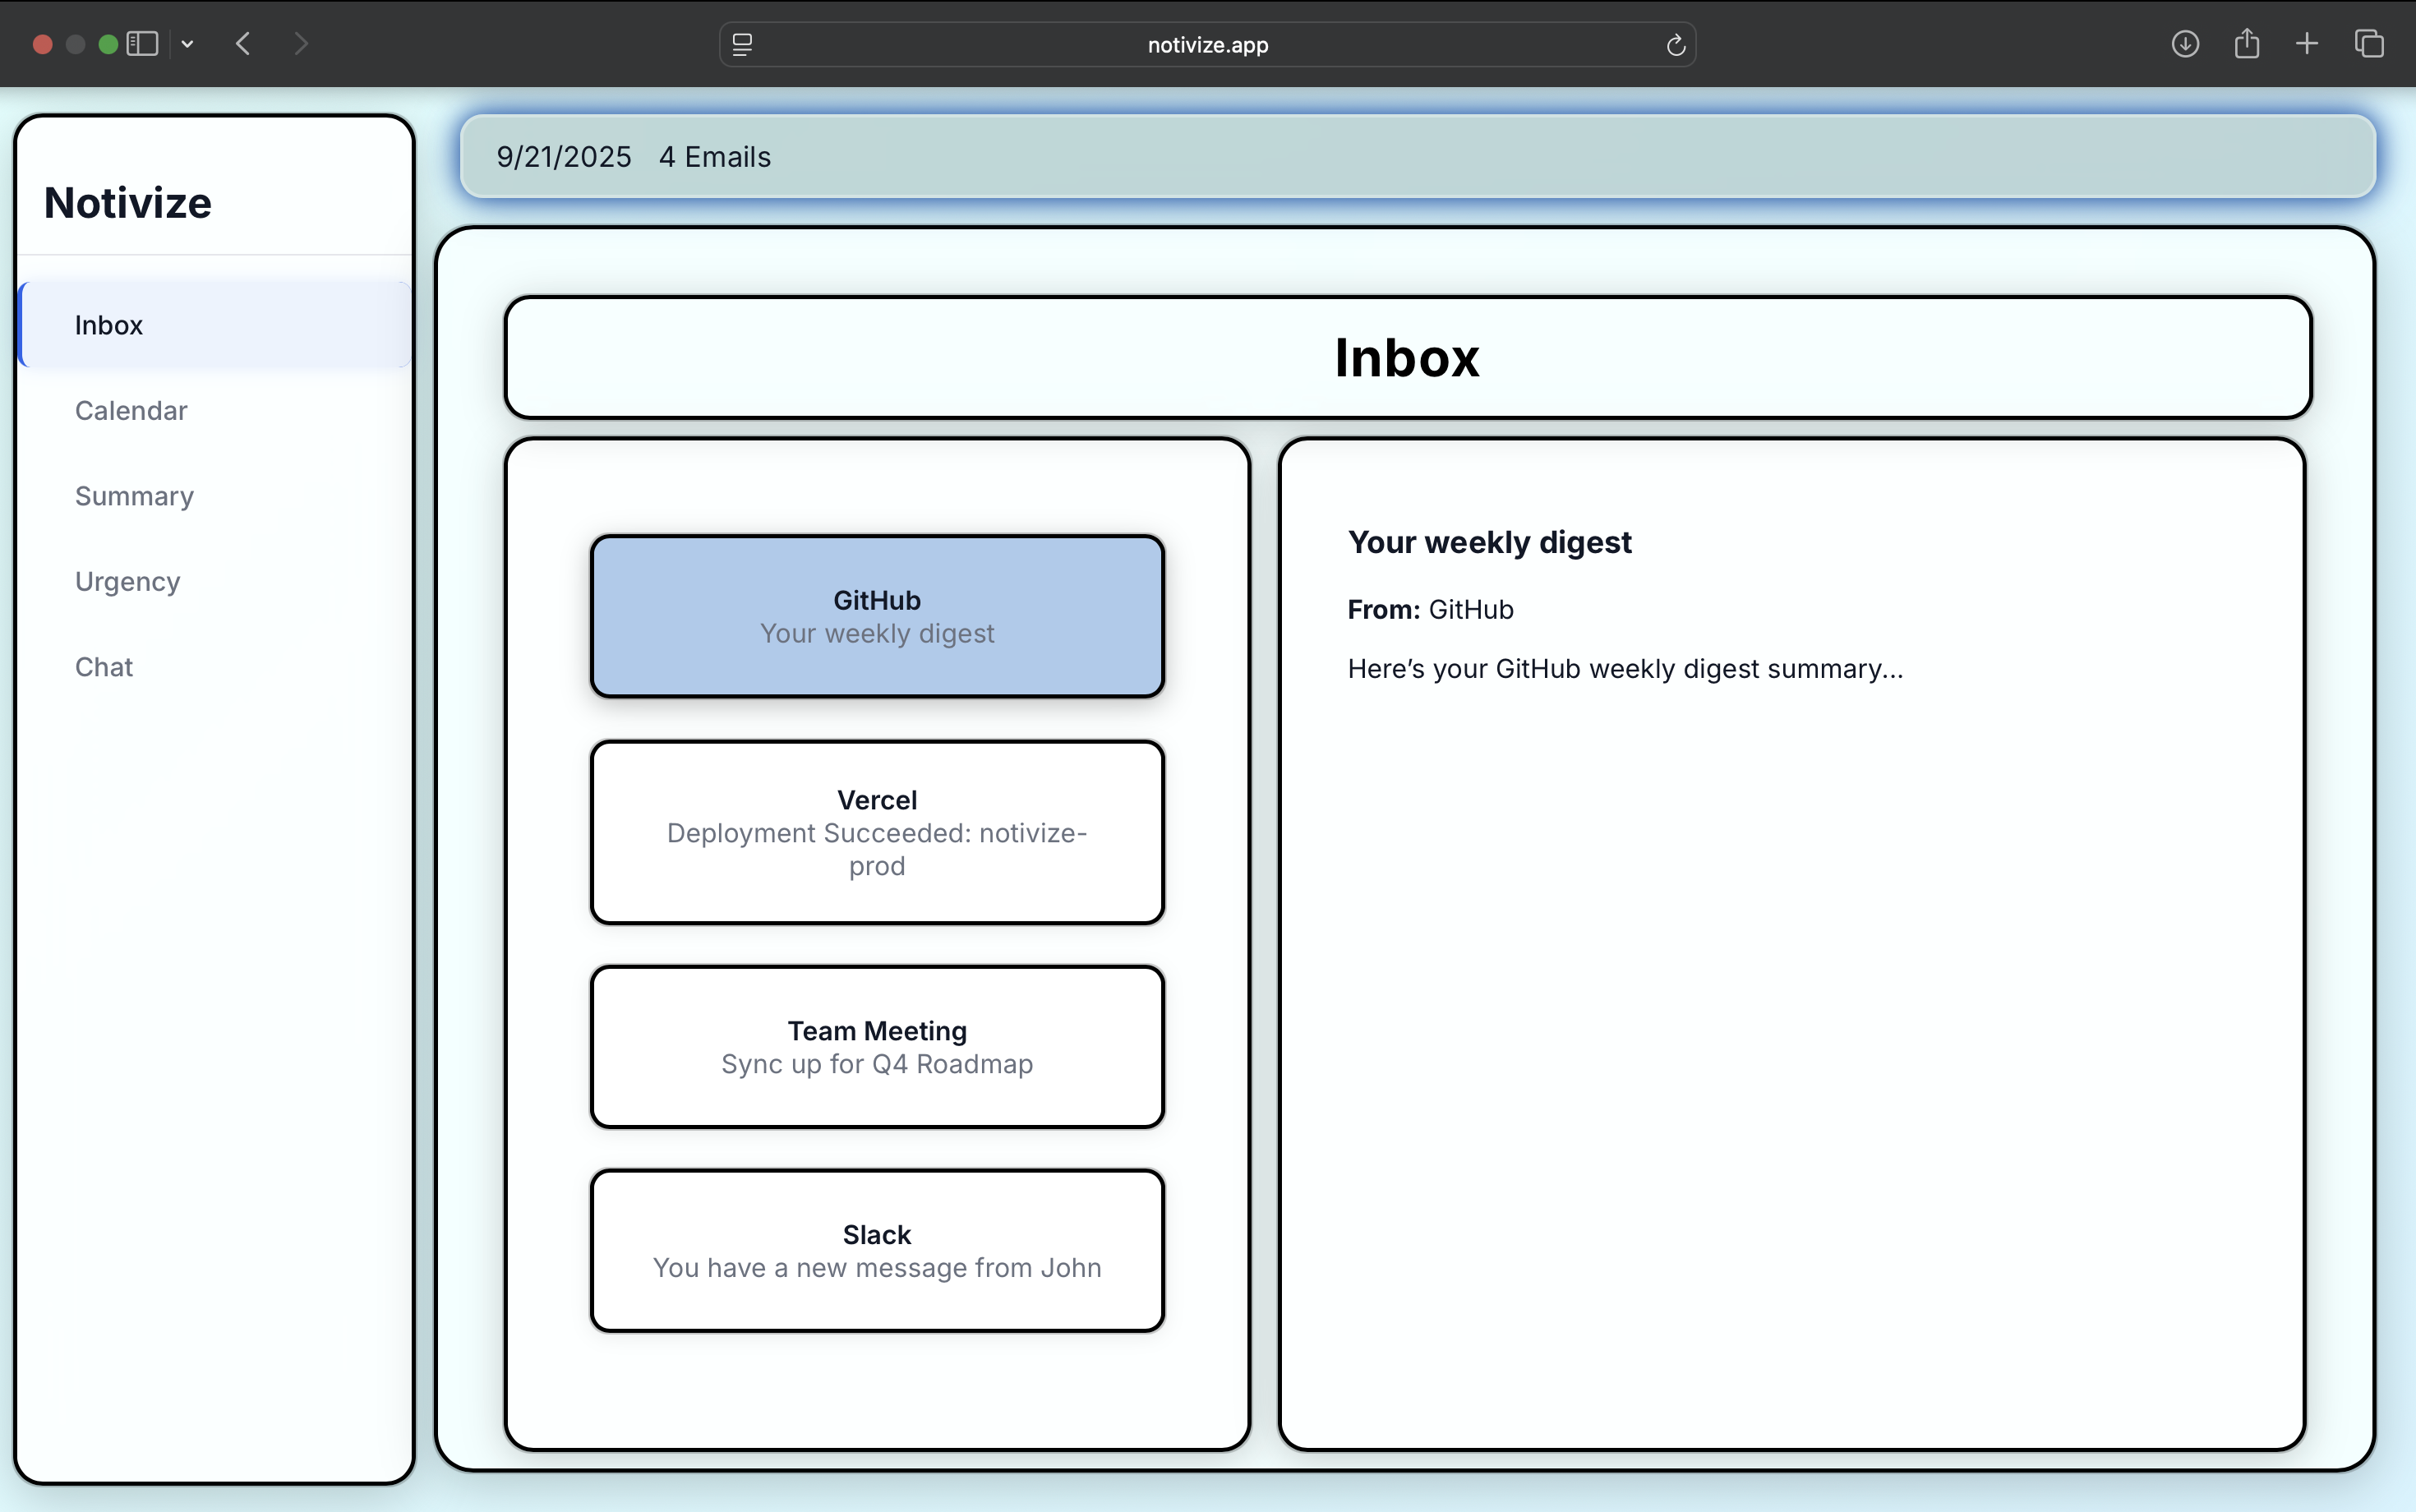Reload the page with the refresh icon
This screenshot has height=1512, width=2416.
tap(1676, 45)
